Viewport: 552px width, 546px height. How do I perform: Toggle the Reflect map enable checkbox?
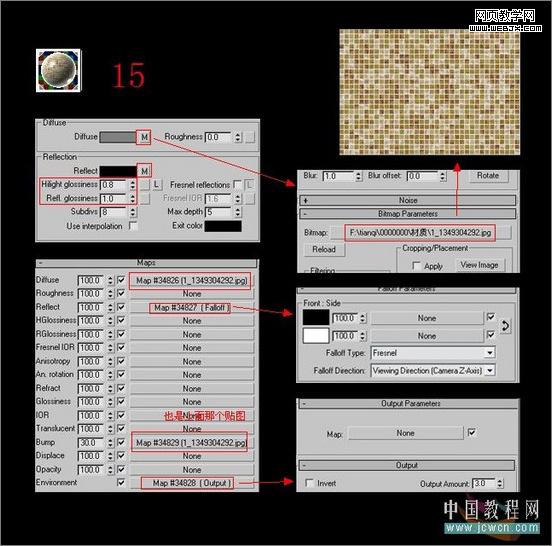click(121, 307)
